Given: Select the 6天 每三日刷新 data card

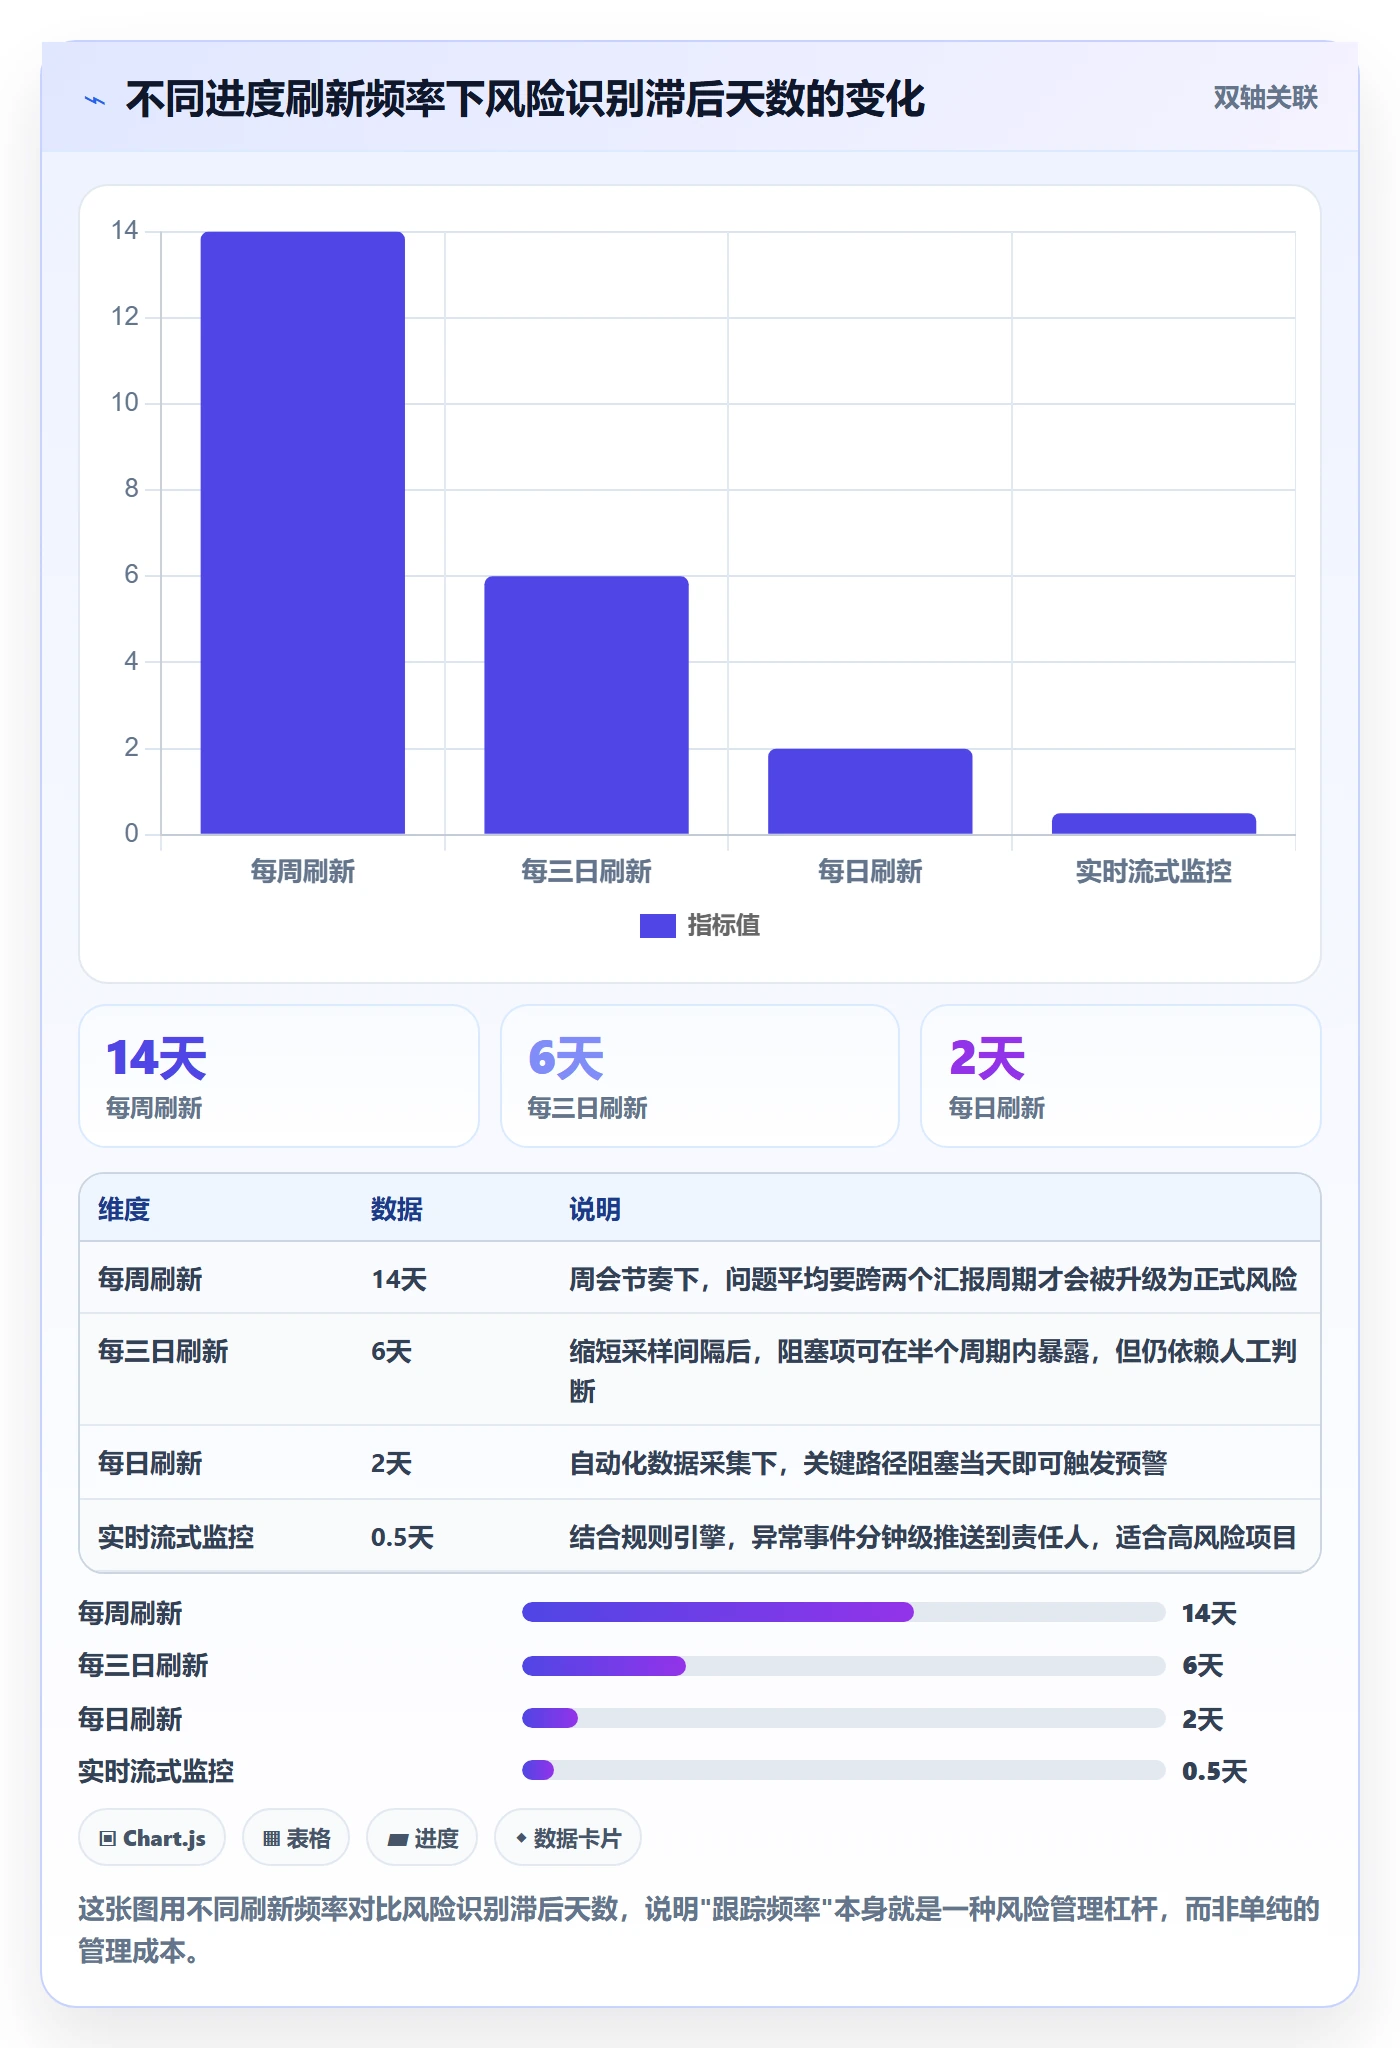Looking at the screenshot, I should [x=700, y=1076].
